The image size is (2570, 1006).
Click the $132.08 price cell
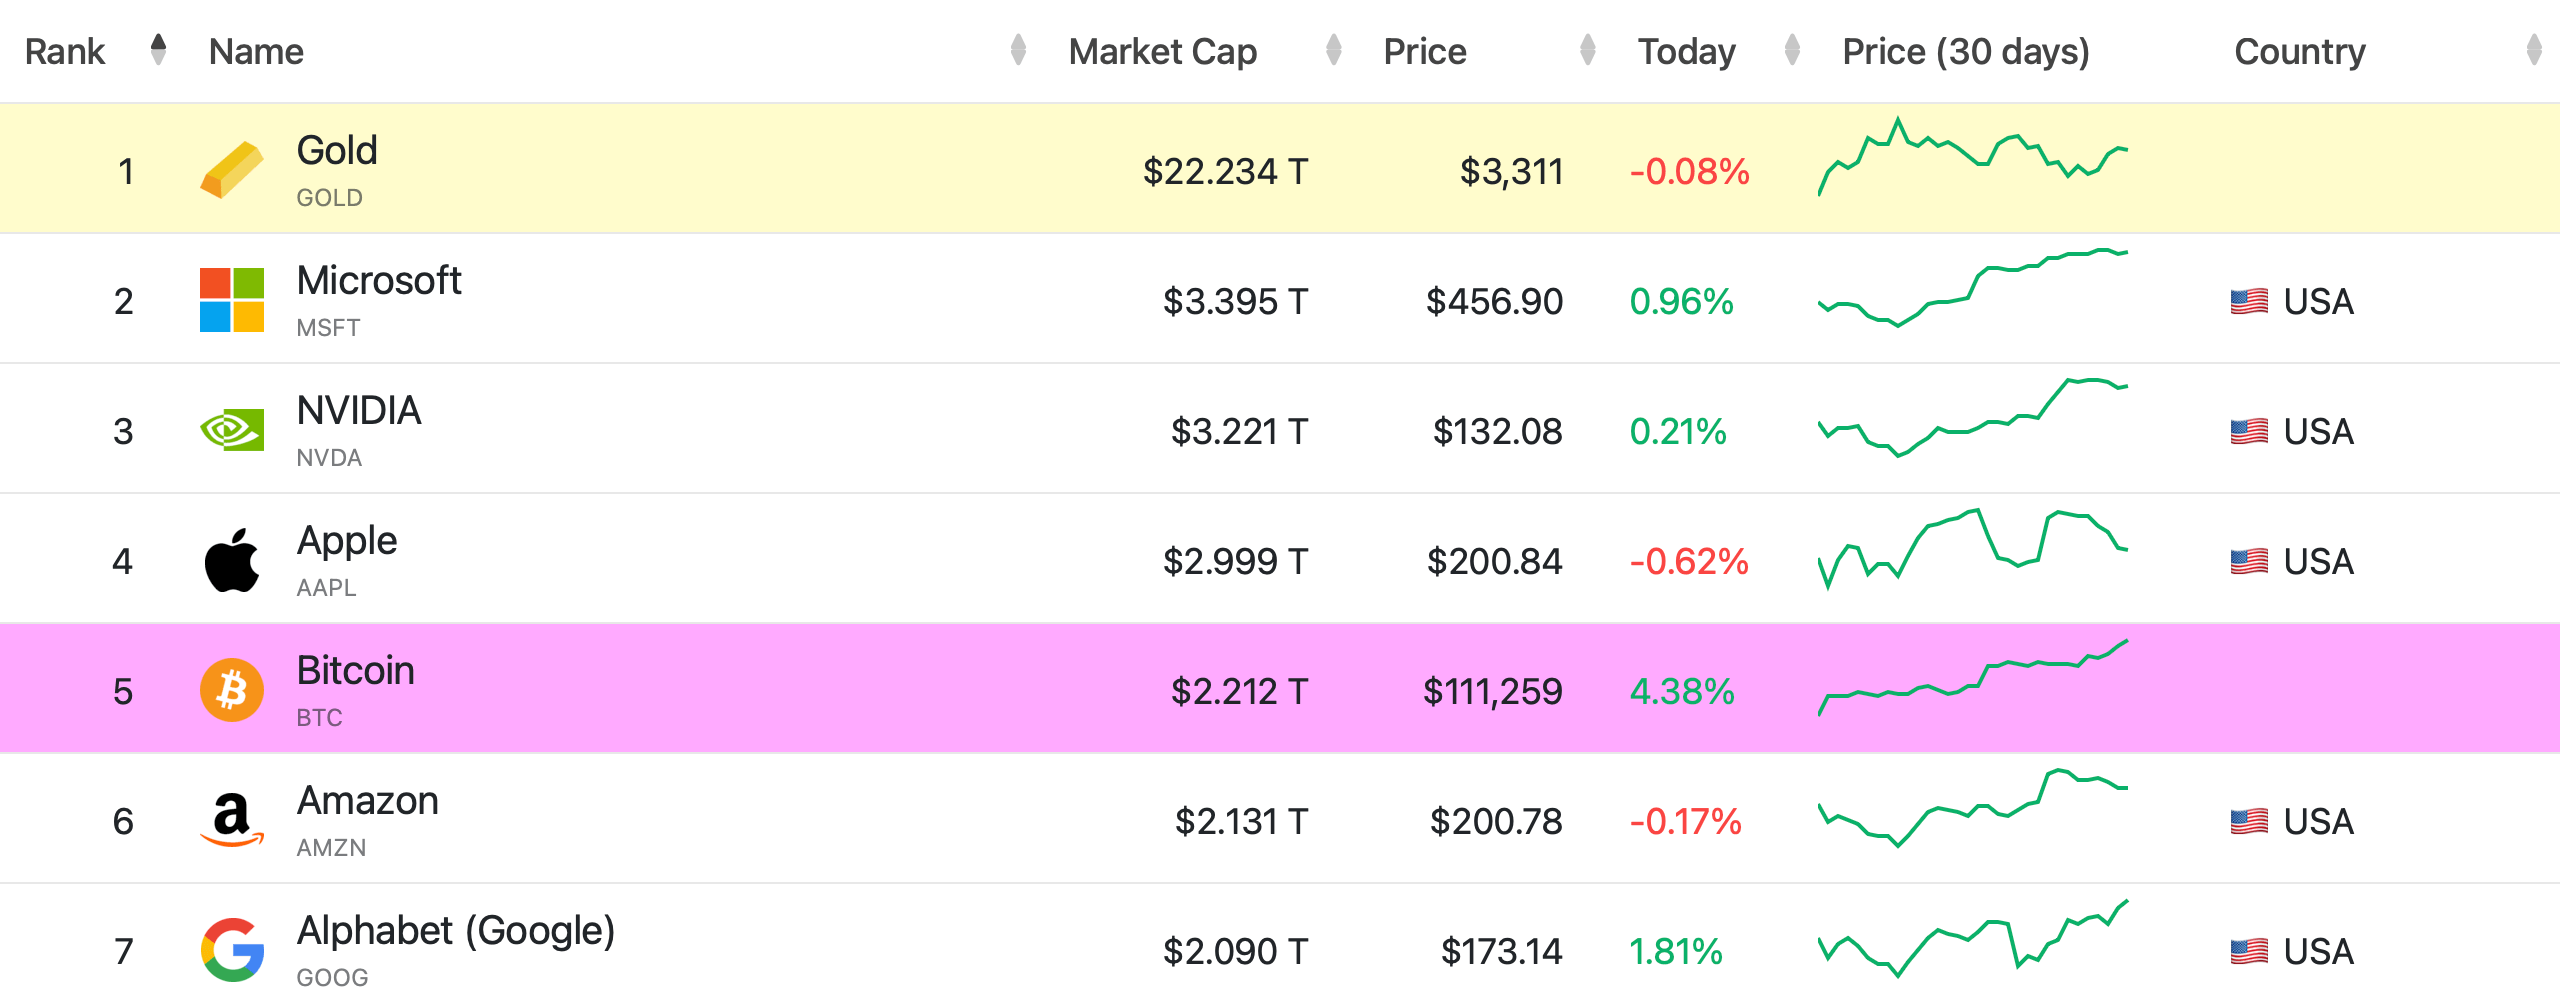tap(1497, 431)
